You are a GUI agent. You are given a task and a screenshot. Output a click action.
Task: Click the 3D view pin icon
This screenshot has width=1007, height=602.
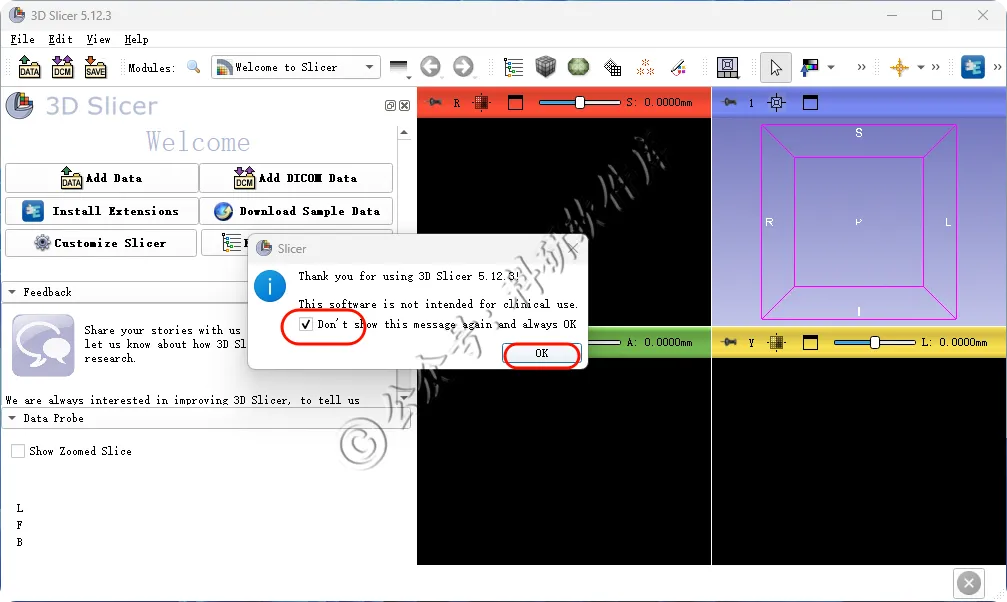730,102
